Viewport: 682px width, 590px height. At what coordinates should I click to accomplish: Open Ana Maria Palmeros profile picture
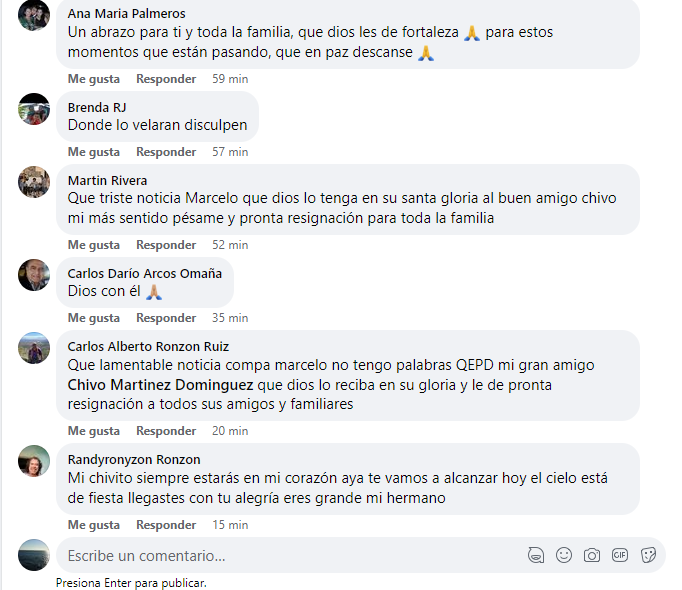[x=34, y=14]
